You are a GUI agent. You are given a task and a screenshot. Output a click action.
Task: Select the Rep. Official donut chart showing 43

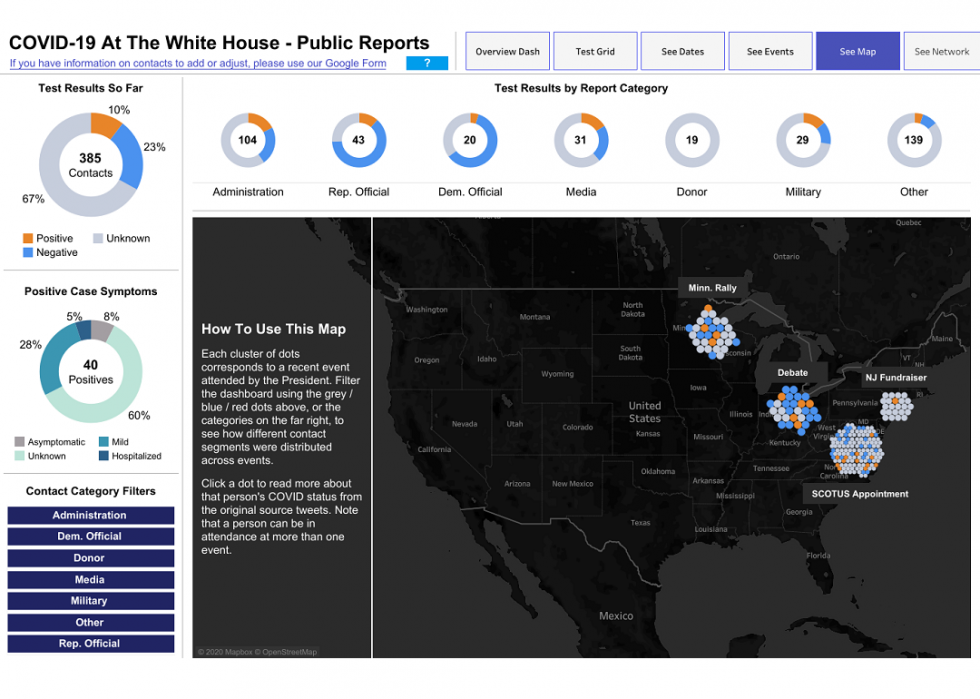(x=359, y=140)
